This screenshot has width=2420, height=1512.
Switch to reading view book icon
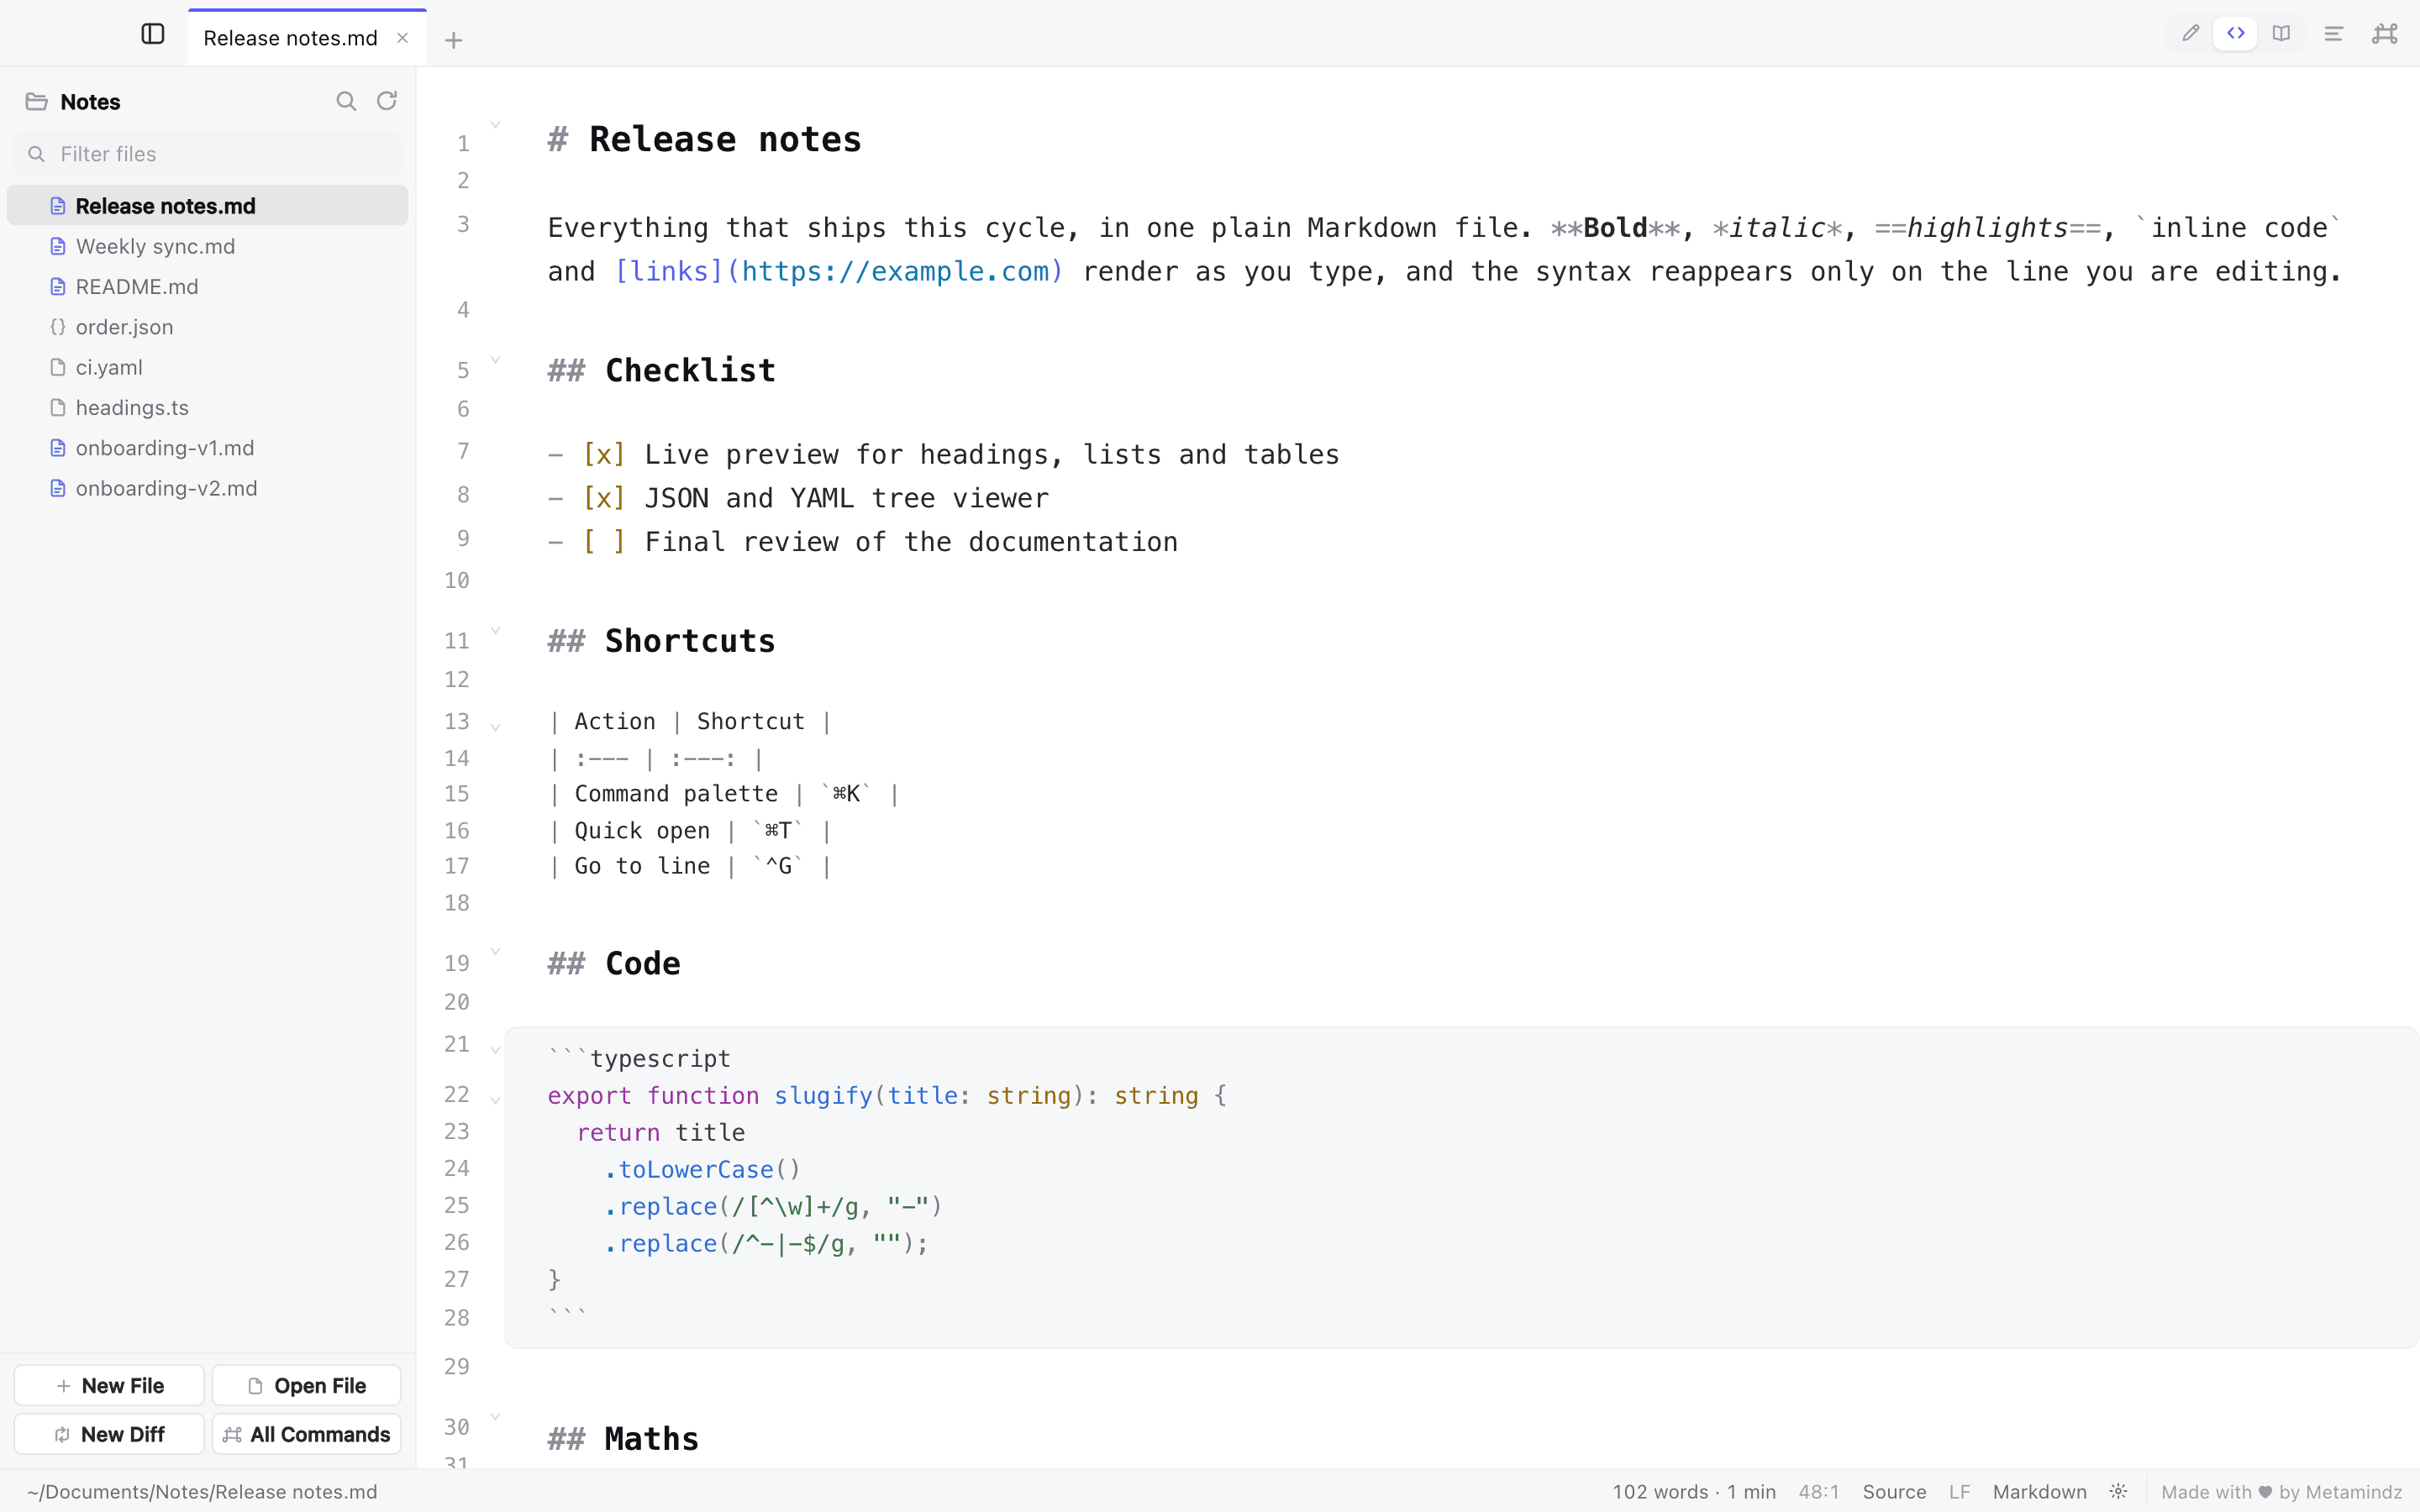click(x=2281, y=33)
